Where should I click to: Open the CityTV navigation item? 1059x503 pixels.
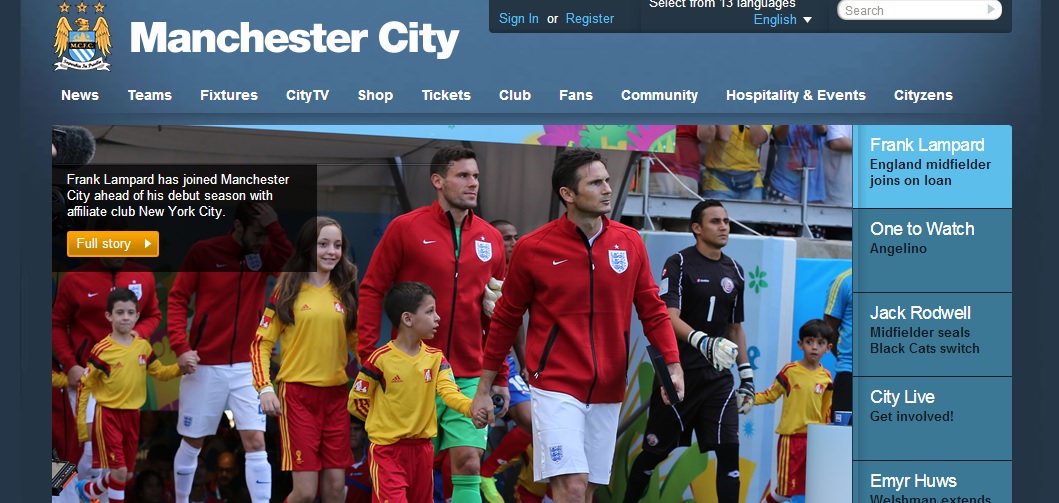point(307,95)
